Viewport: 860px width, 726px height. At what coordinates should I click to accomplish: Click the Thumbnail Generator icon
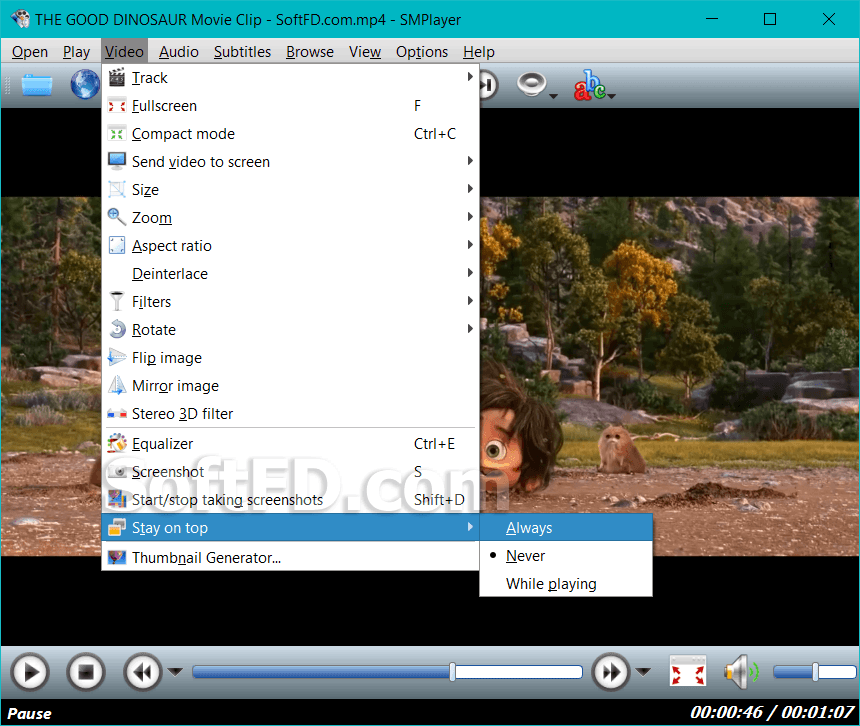[x=117, y=558]
